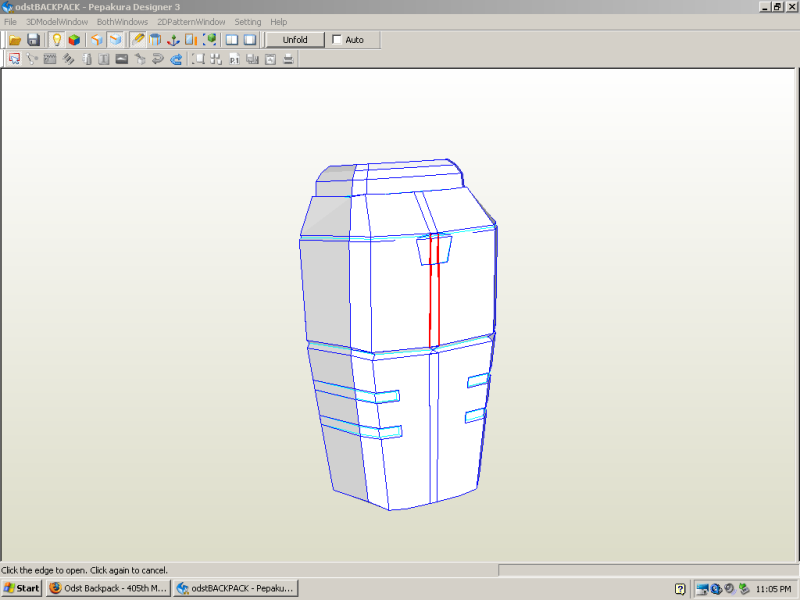Click the grey undo arrow icon

pyautogui.click(x=158, y=59)
